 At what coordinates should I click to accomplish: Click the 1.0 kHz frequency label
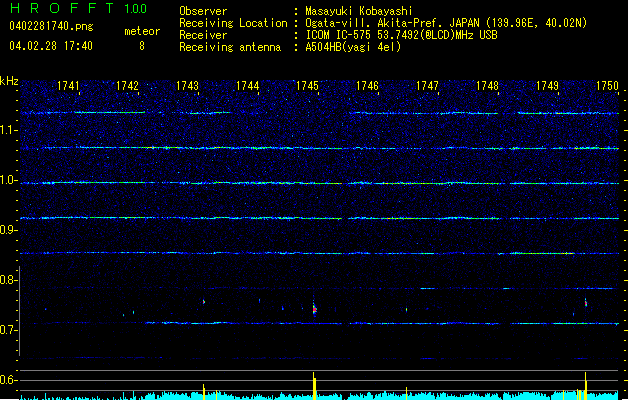click(8, 180)
